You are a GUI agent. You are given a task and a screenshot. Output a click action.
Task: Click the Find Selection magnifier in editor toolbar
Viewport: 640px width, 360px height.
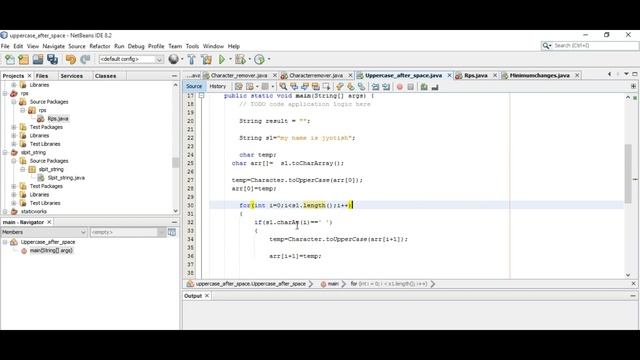click(x=283, y=87)
